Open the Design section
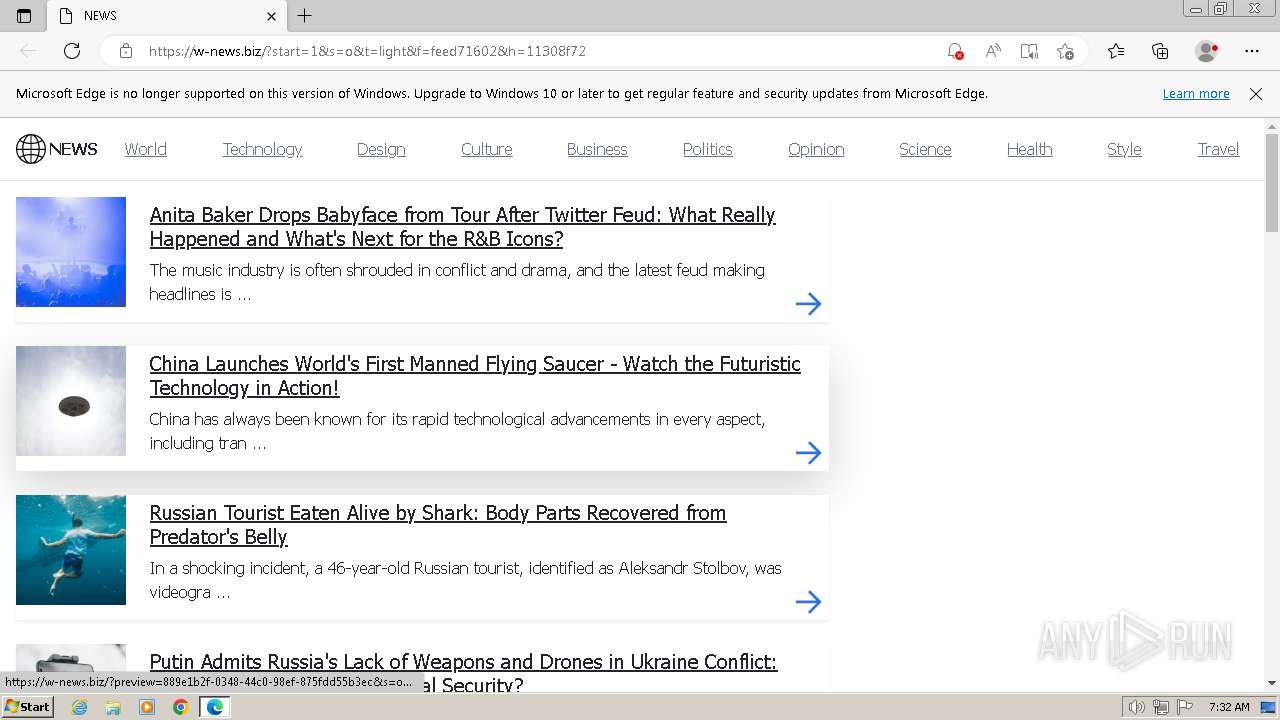Image resolution: width=1280 pixels, height=720 pixels. click(381, 149)
